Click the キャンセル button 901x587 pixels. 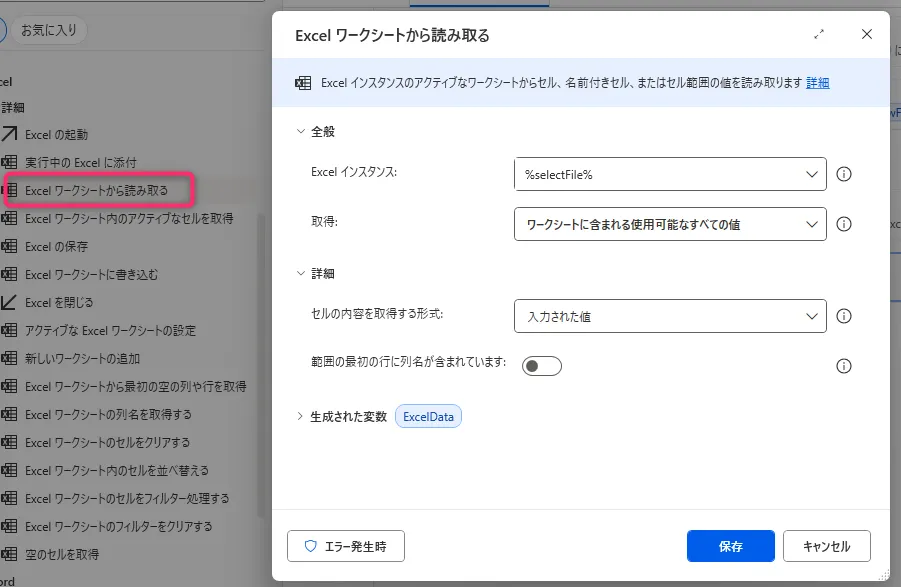pos(826,547)
